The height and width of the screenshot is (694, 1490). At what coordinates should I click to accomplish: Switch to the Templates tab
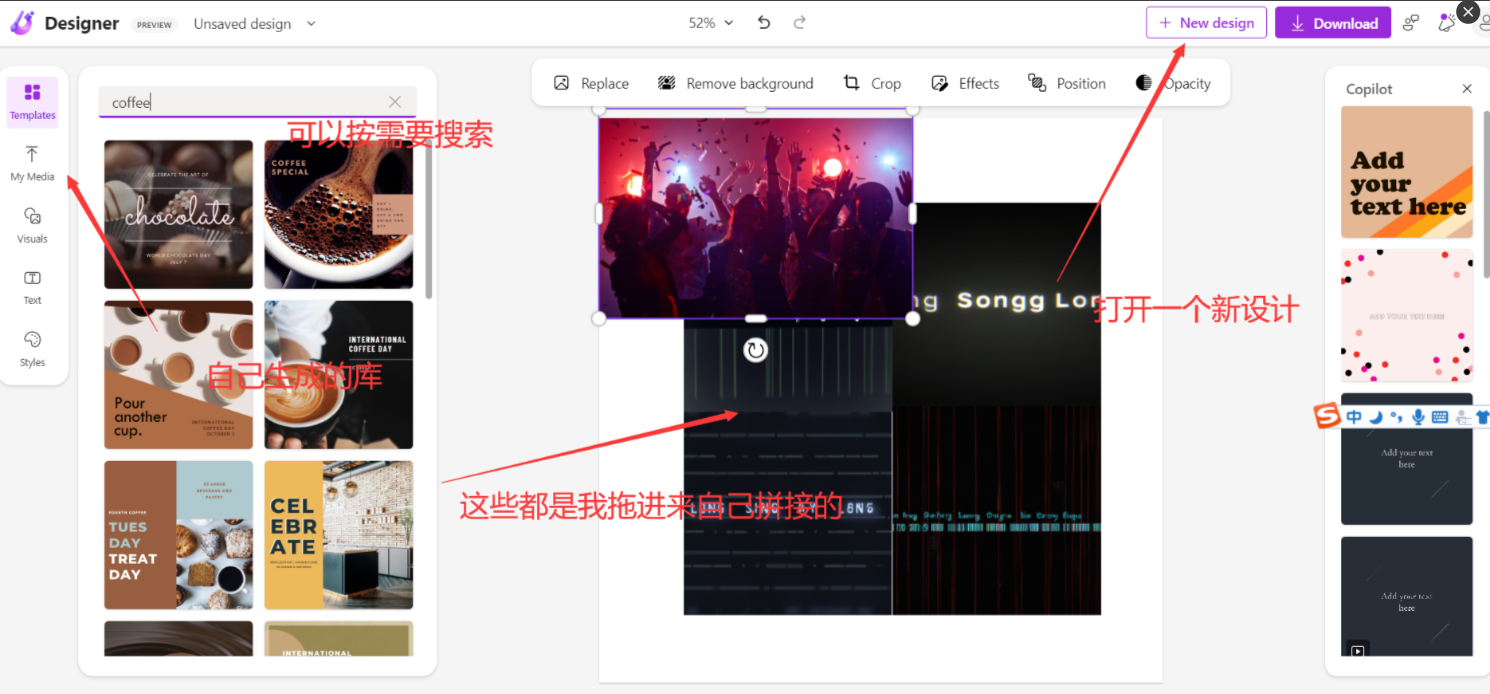[x=32, y=101]
